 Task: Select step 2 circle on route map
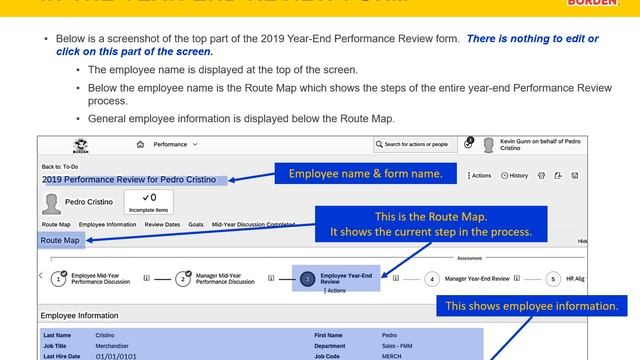(x=183, y=279)
